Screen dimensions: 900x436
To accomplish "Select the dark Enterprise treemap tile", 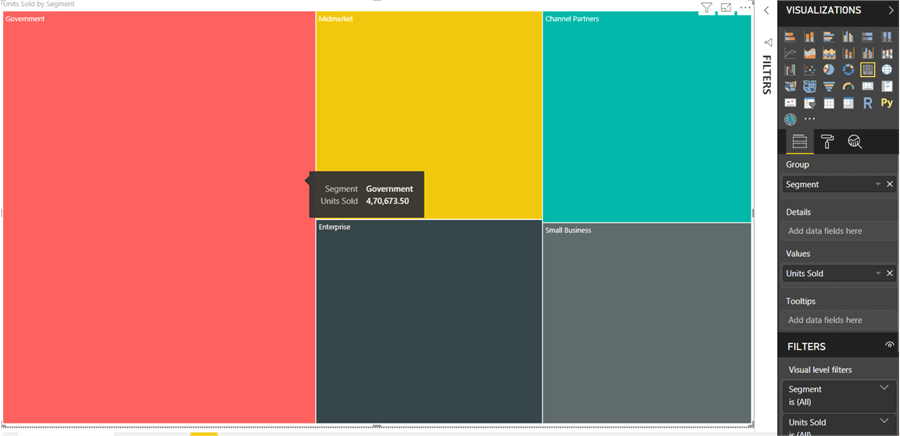I will pos(429,322).
